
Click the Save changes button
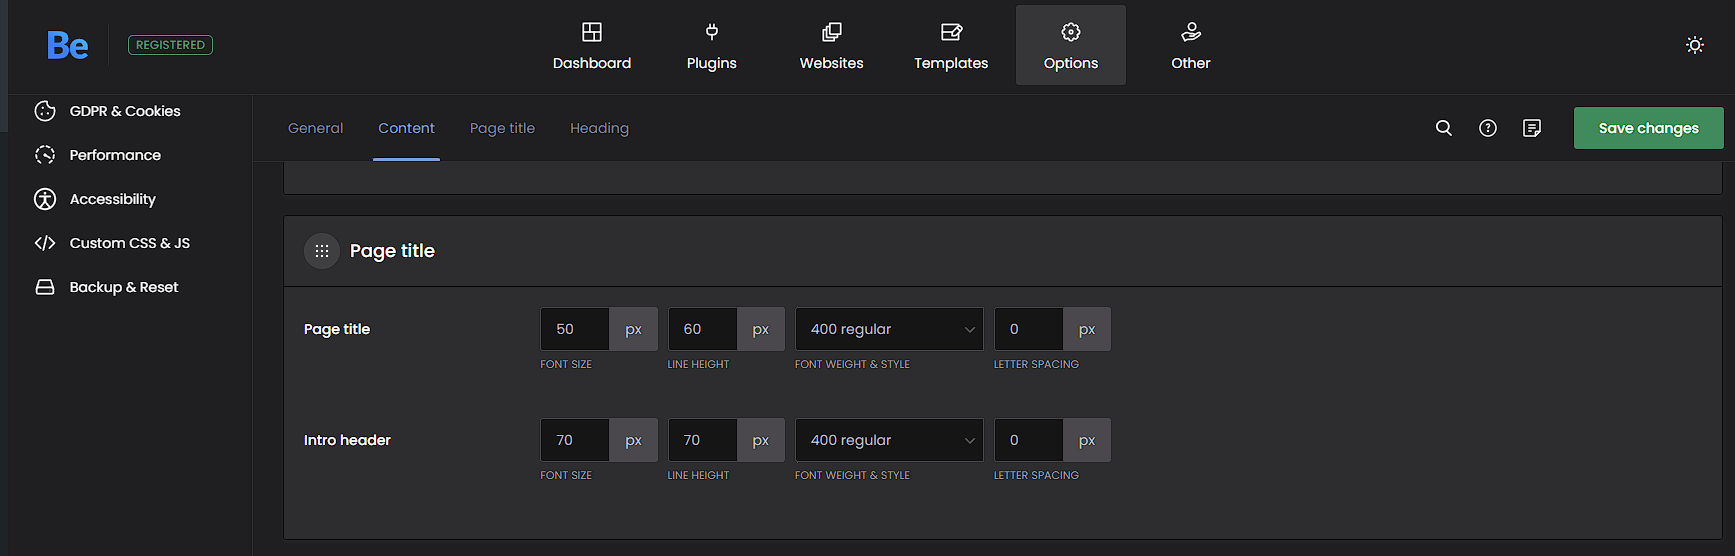coord(1648,128)
